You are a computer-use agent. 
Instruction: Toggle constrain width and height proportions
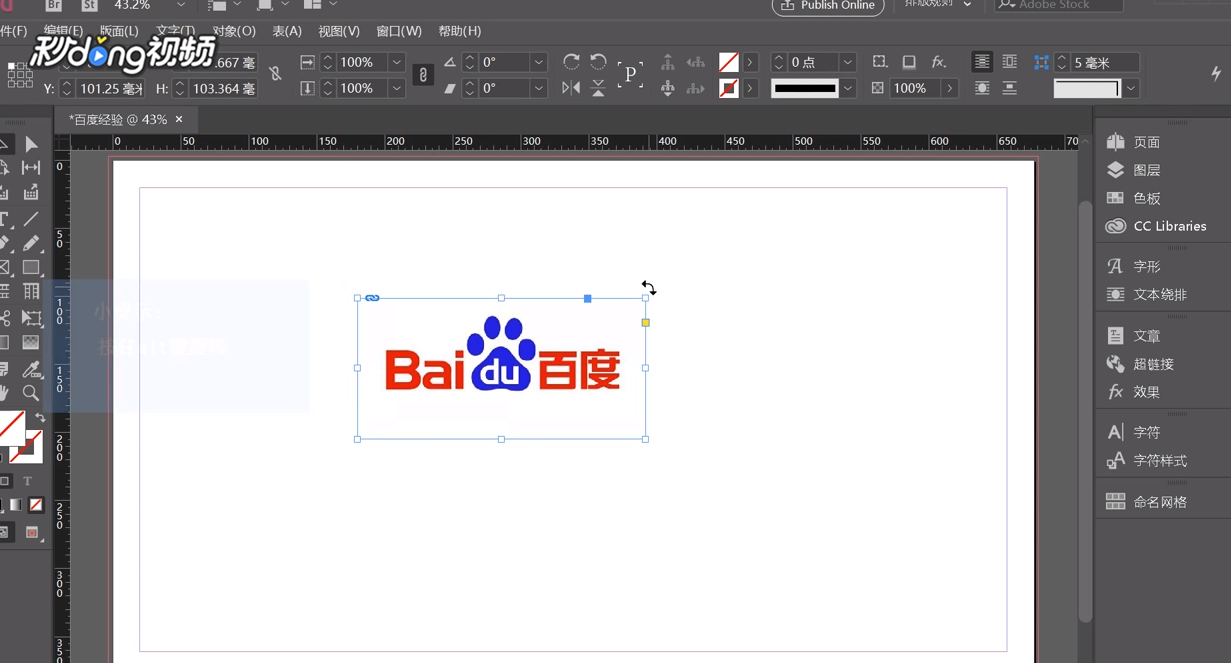[x=275, y=74]
